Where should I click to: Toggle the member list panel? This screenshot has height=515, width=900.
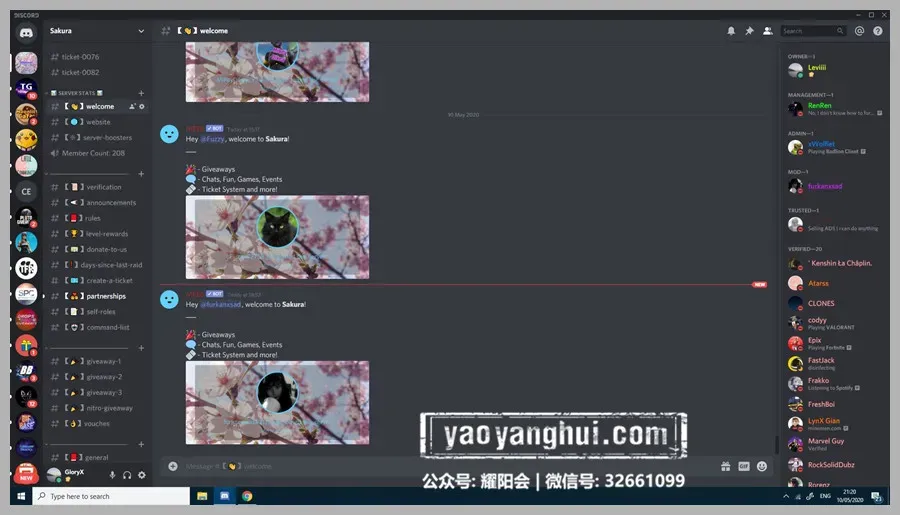[x=767, y=31]
